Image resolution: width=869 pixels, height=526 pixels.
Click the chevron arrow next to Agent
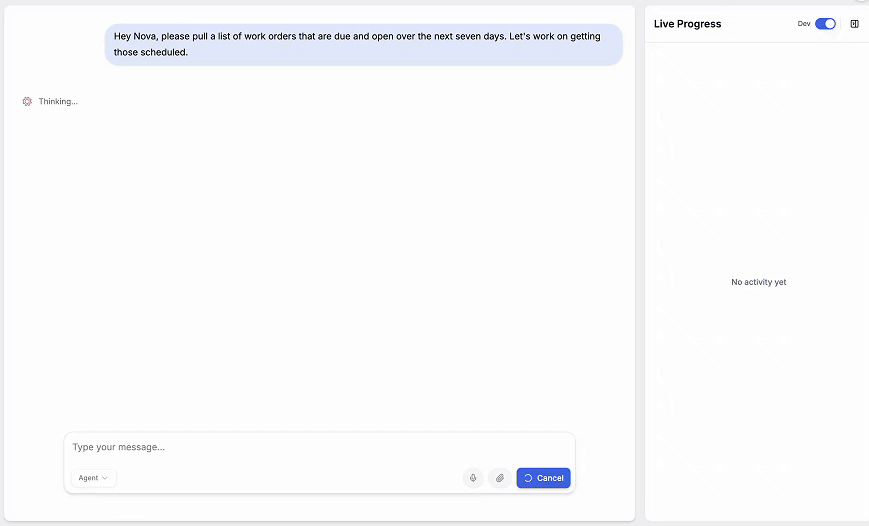[105, 478]
